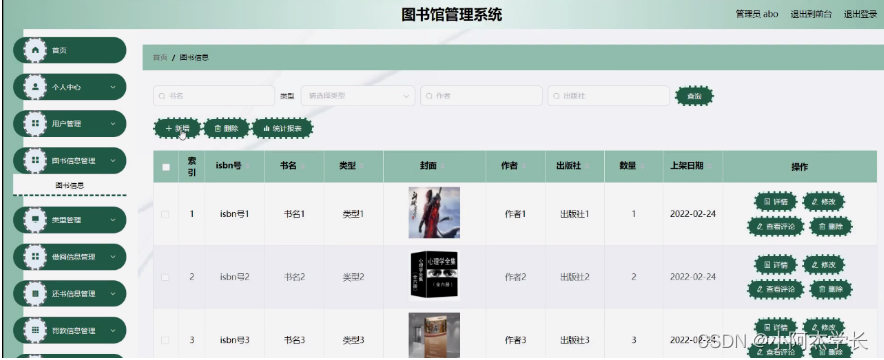Expand the 用户管理 menu chevron
Viewport: 884px width, 360px height.
coord(113,124)
